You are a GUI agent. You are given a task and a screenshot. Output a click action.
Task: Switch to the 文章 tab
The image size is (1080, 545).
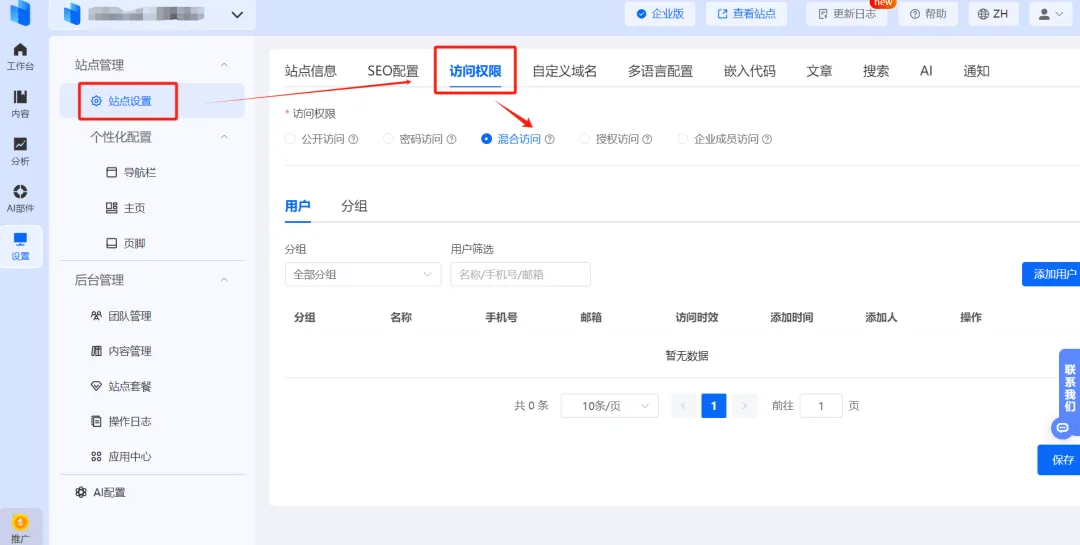click(819, 71)
